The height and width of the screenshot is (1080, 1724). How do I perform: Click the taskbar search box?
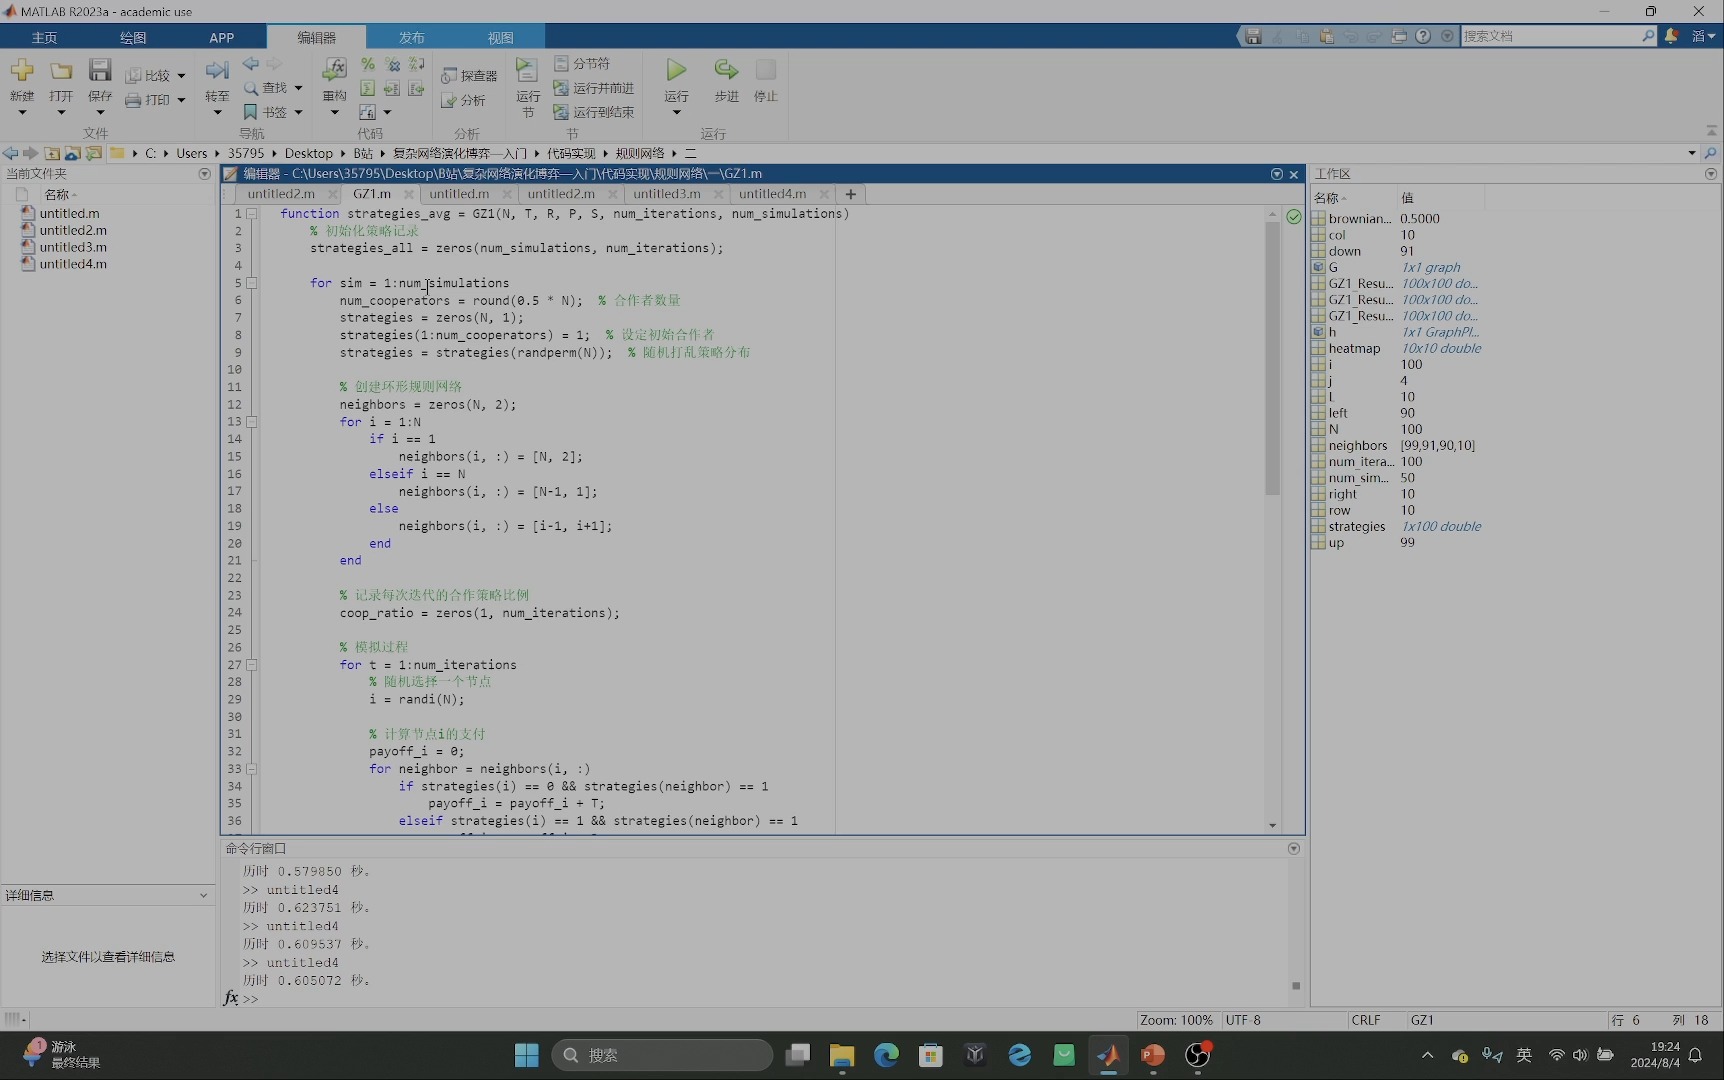coord(662,1055)
